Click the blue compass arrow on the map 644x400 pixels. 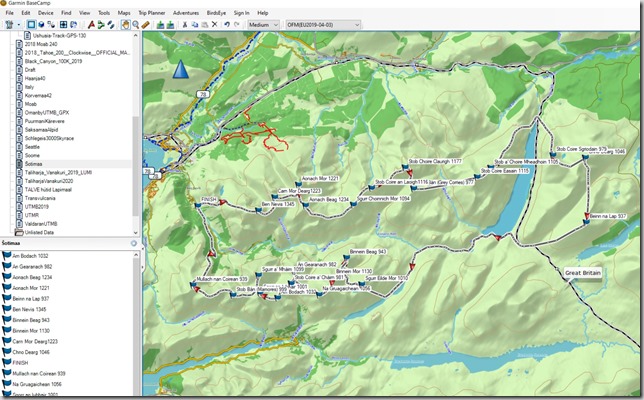(181, 69)
